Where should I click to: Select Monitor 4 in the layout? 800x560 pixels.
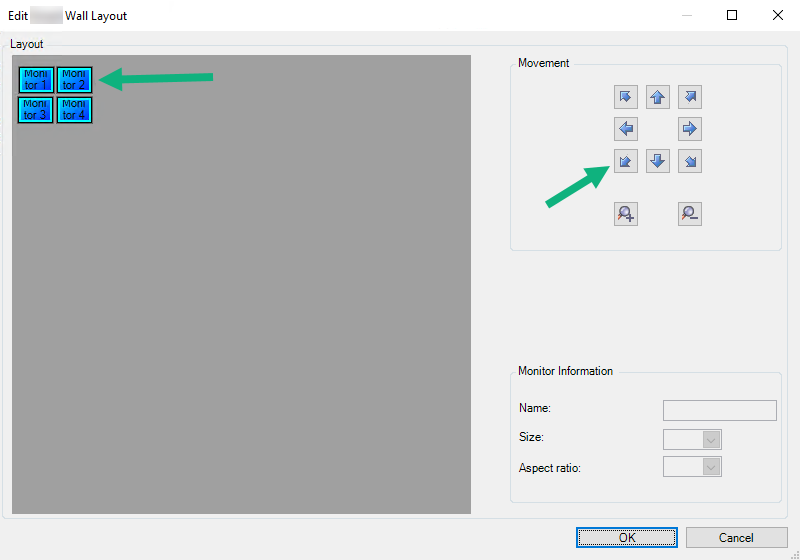(74, 109)
